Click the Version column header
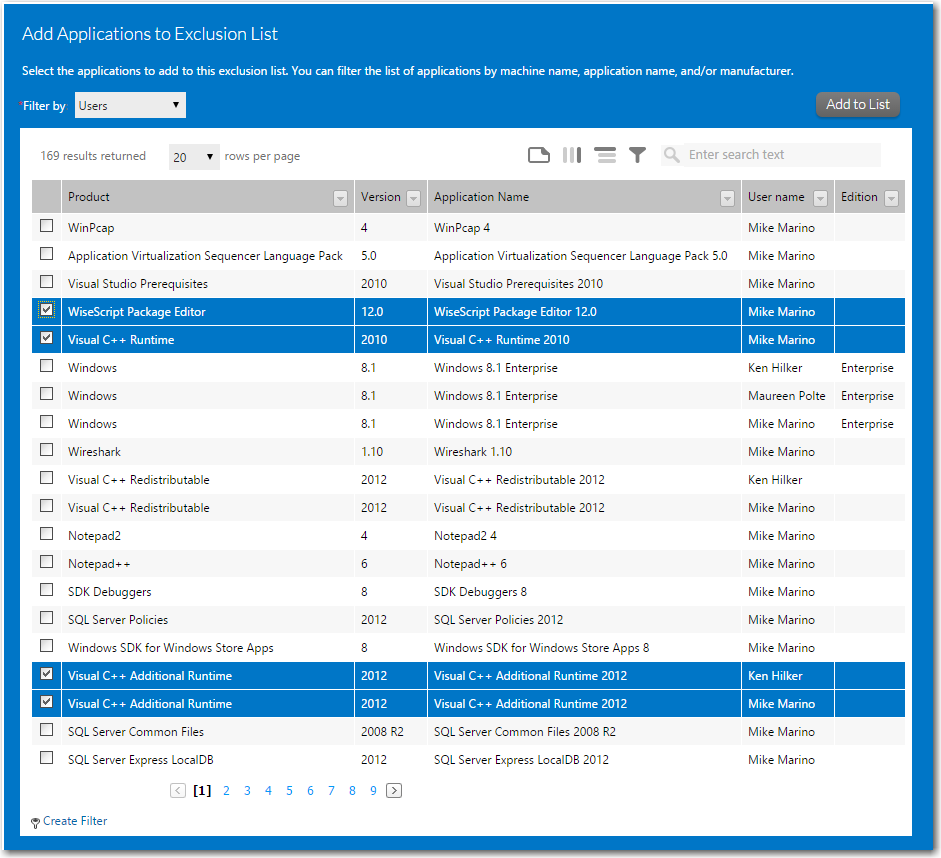Image resolution: width=941 pixels, height=858 pixels. click(x=380, y=197)
